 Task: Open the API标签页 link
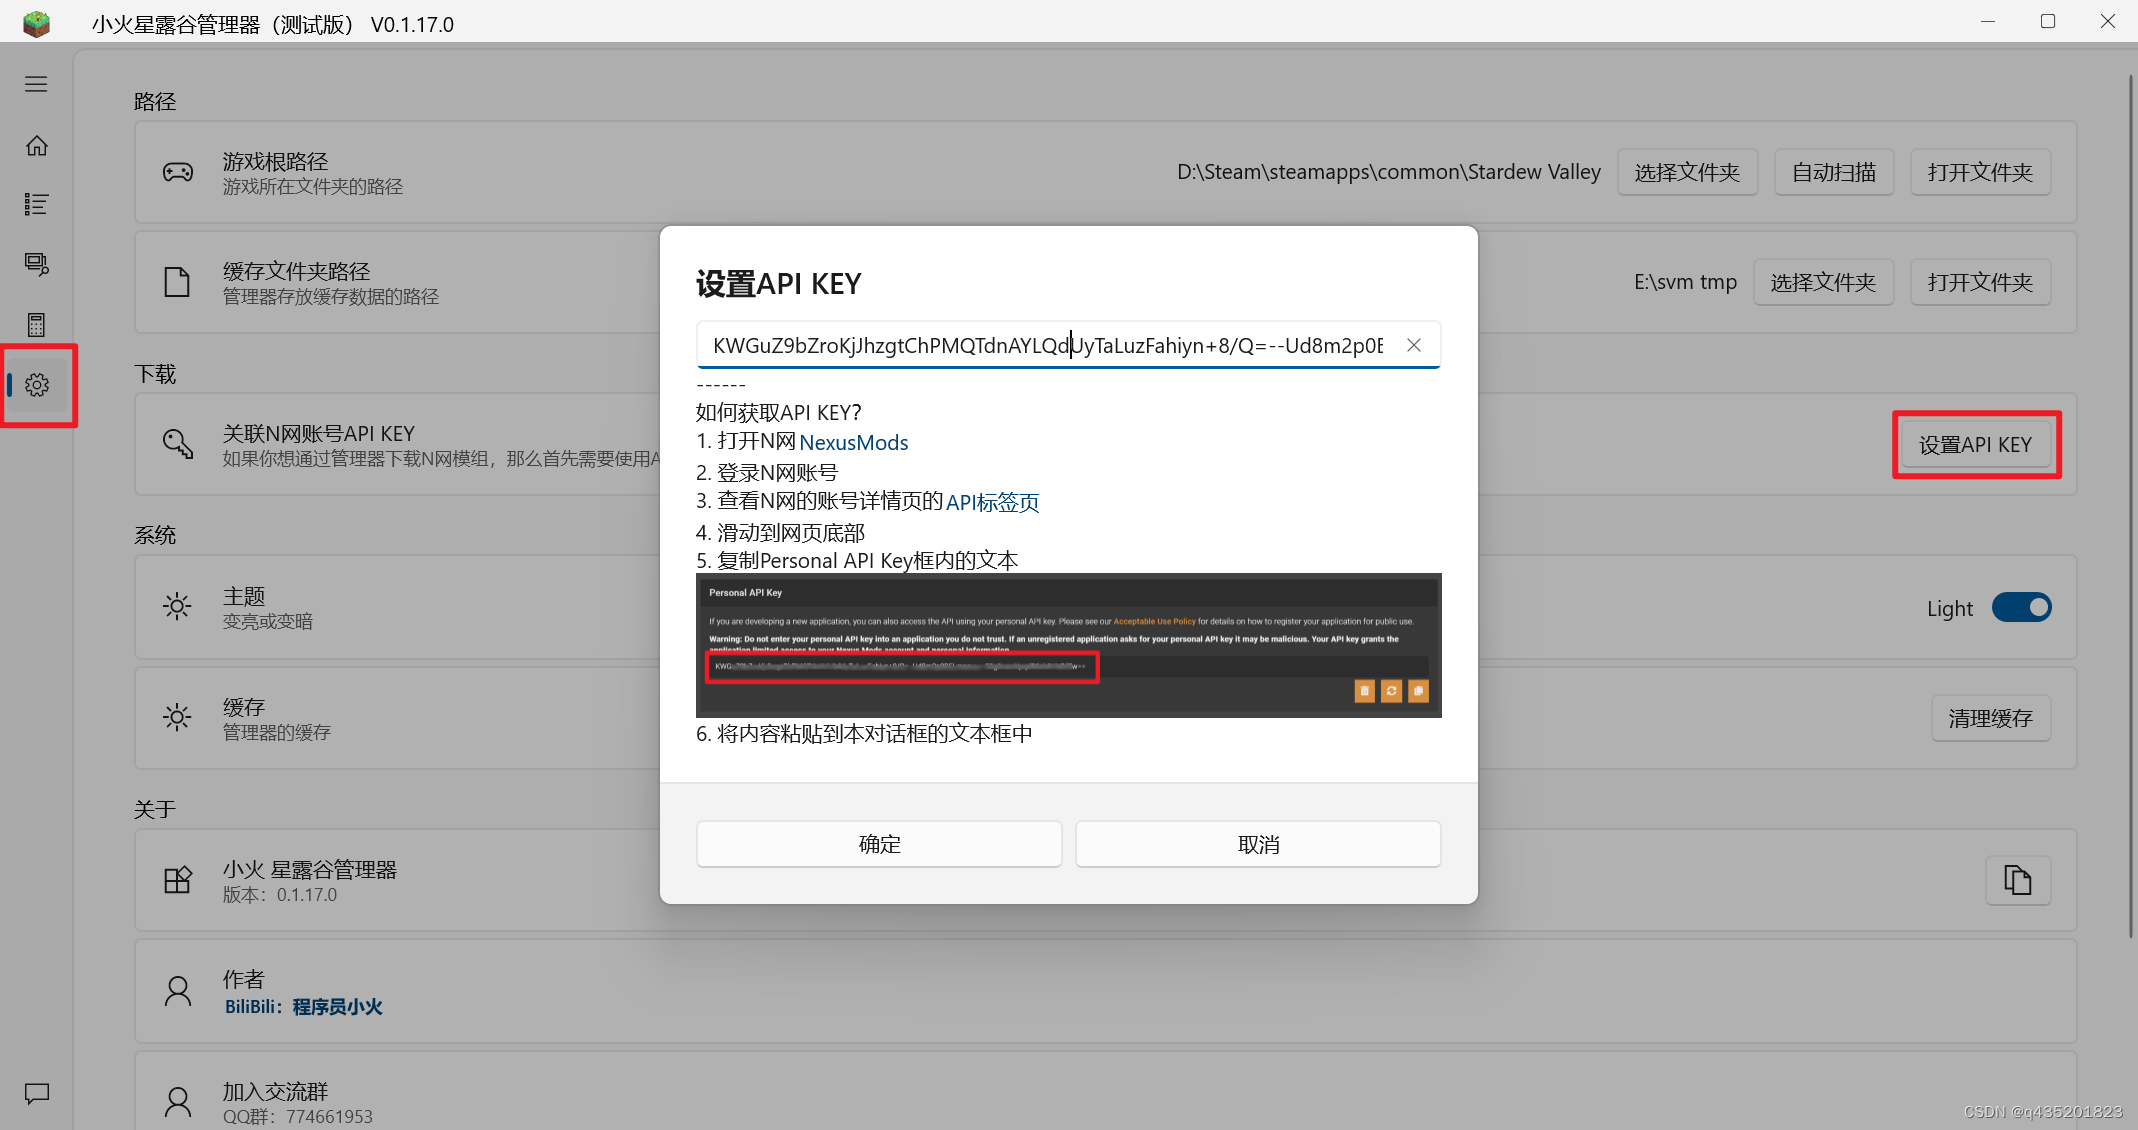[992, 502]
